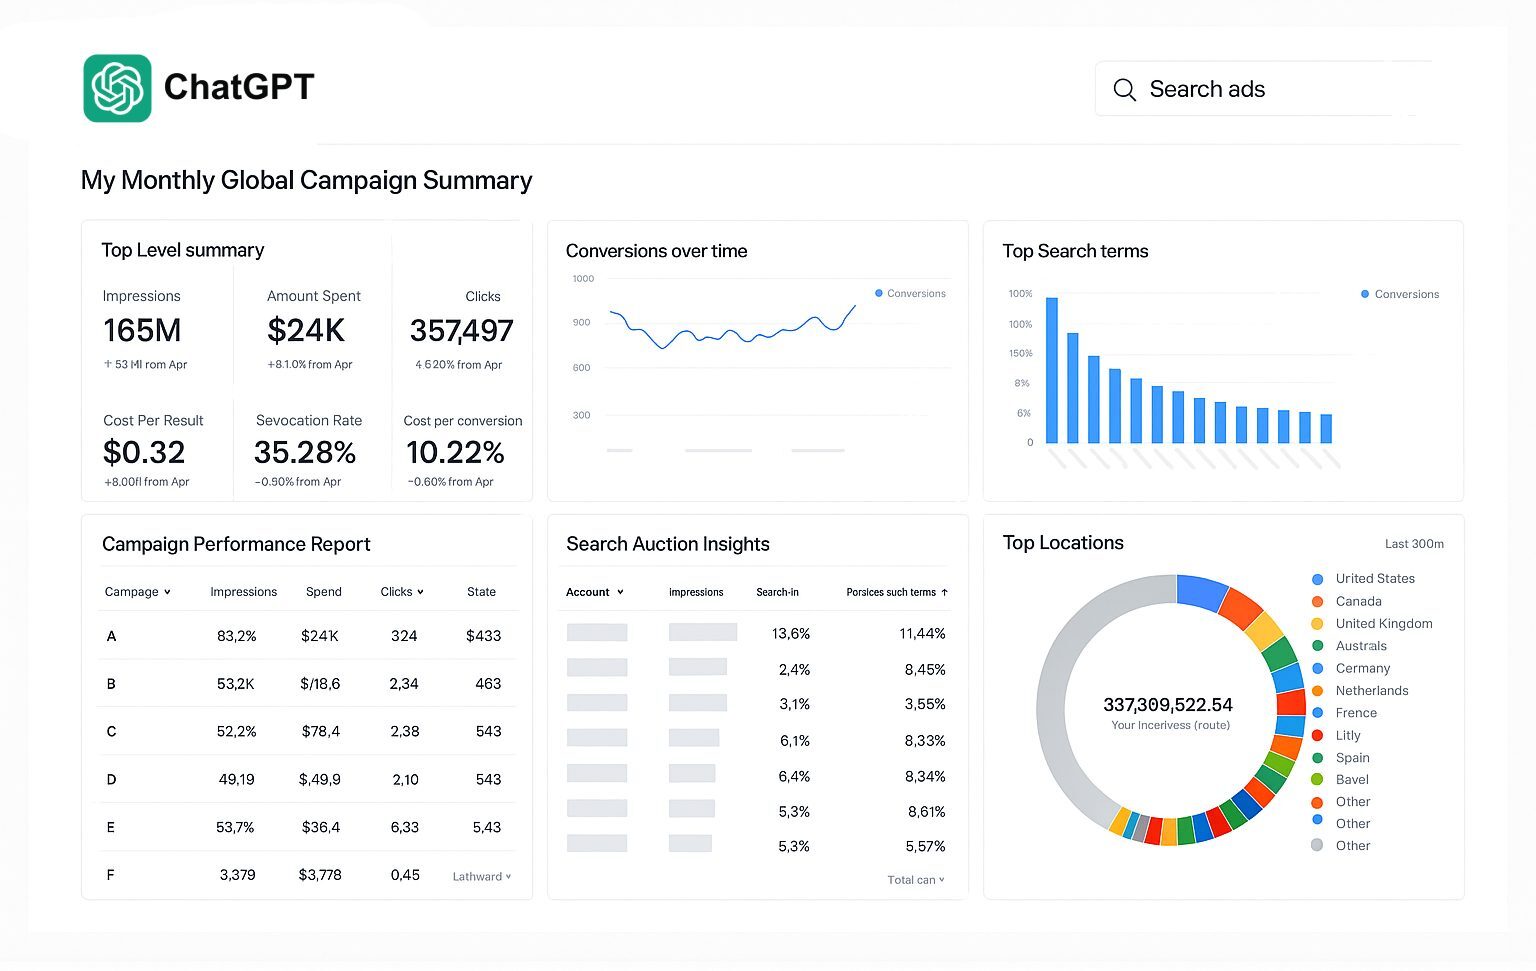The image size is (1536, 971).
Task: Click the United States legend dot
Action: 1317,578
